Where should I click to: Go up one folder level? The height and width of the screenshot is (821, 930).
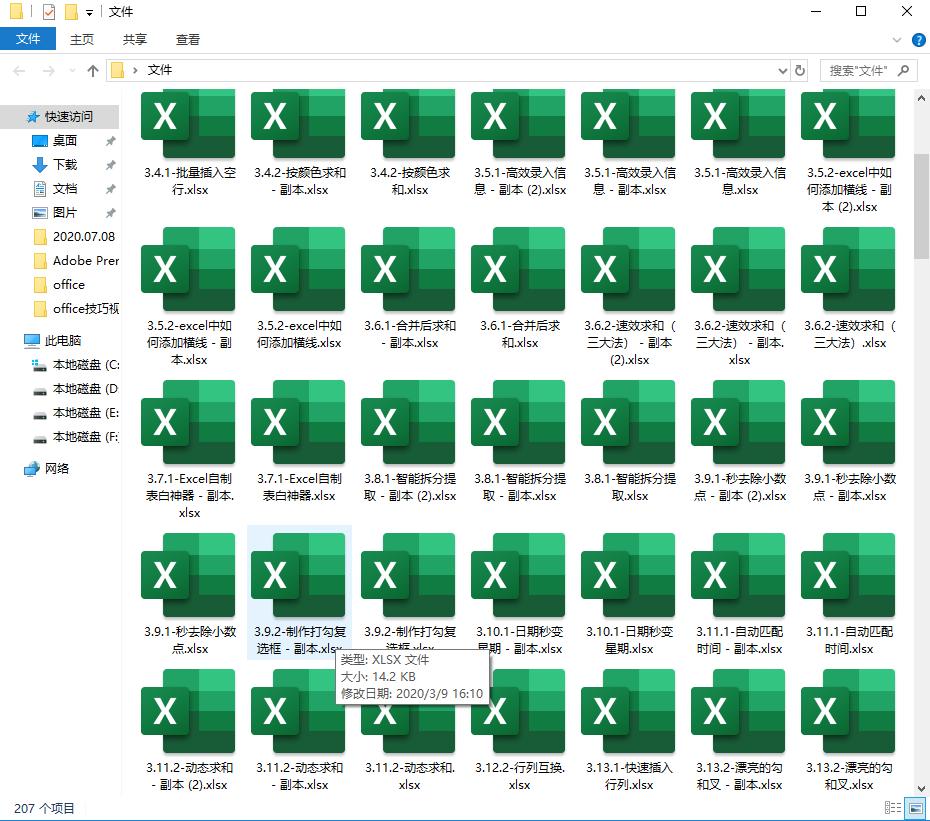(93, 71)
